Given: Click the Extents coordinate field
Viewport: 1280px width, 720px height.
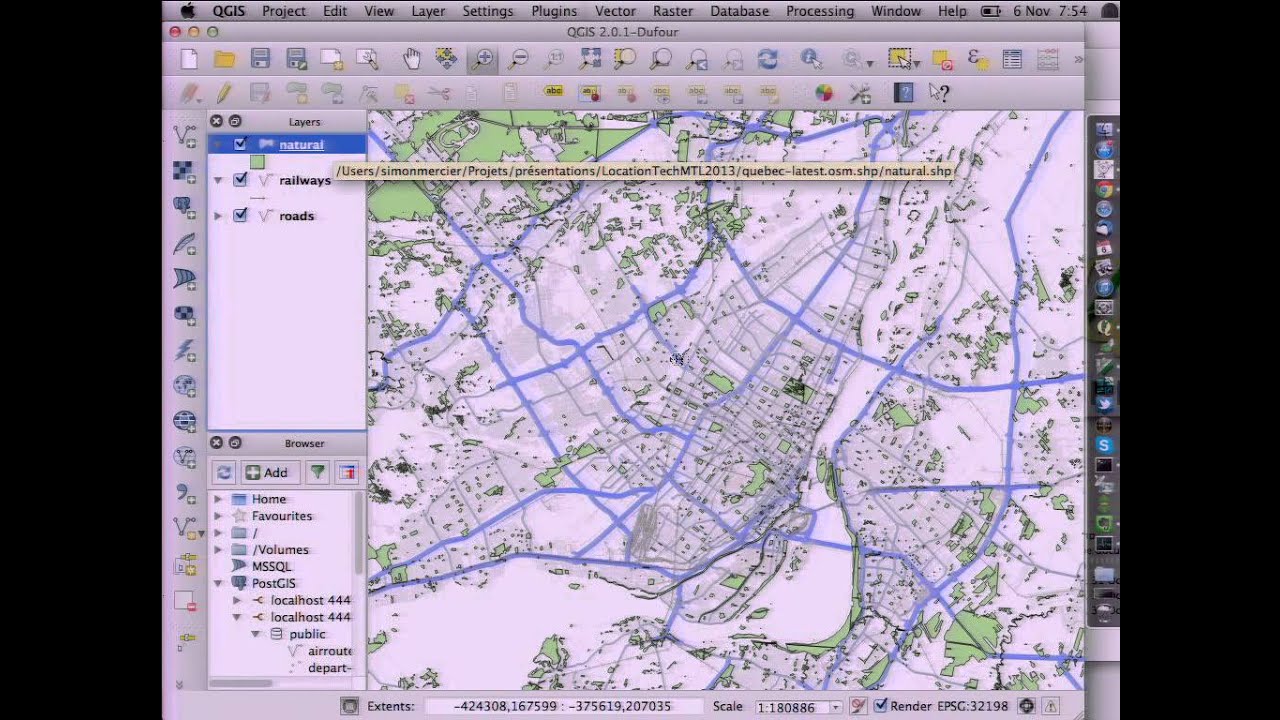Looking at the screenshot, I should 563,706.
